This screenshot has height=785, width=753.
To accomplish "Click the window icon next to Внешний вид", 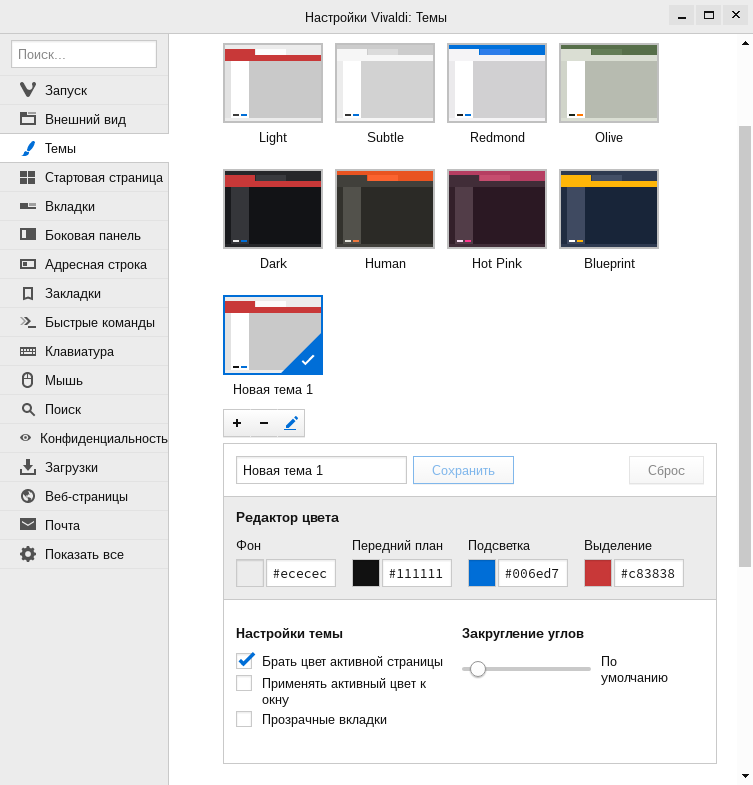I will 28,119.
